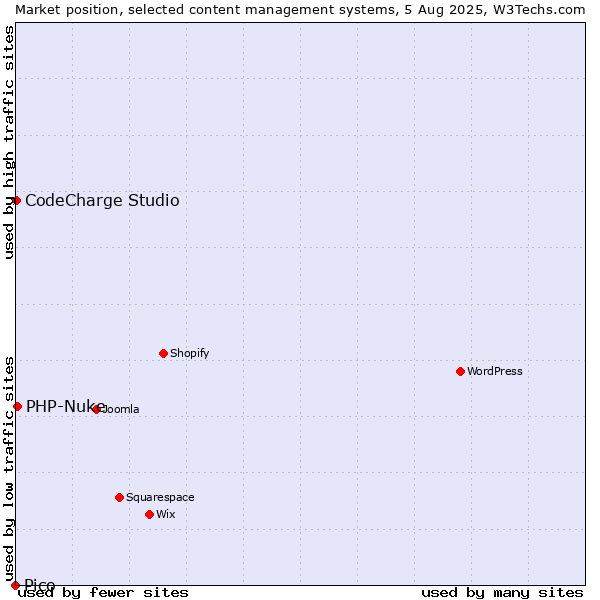
Task: Click the 'Wix' label text
Action: (166, 514)
